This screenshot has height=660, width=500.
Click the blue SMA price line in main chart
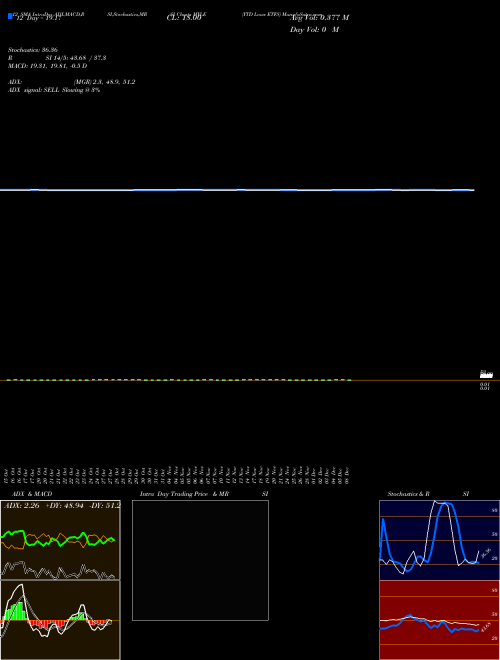tap(237, 190)
